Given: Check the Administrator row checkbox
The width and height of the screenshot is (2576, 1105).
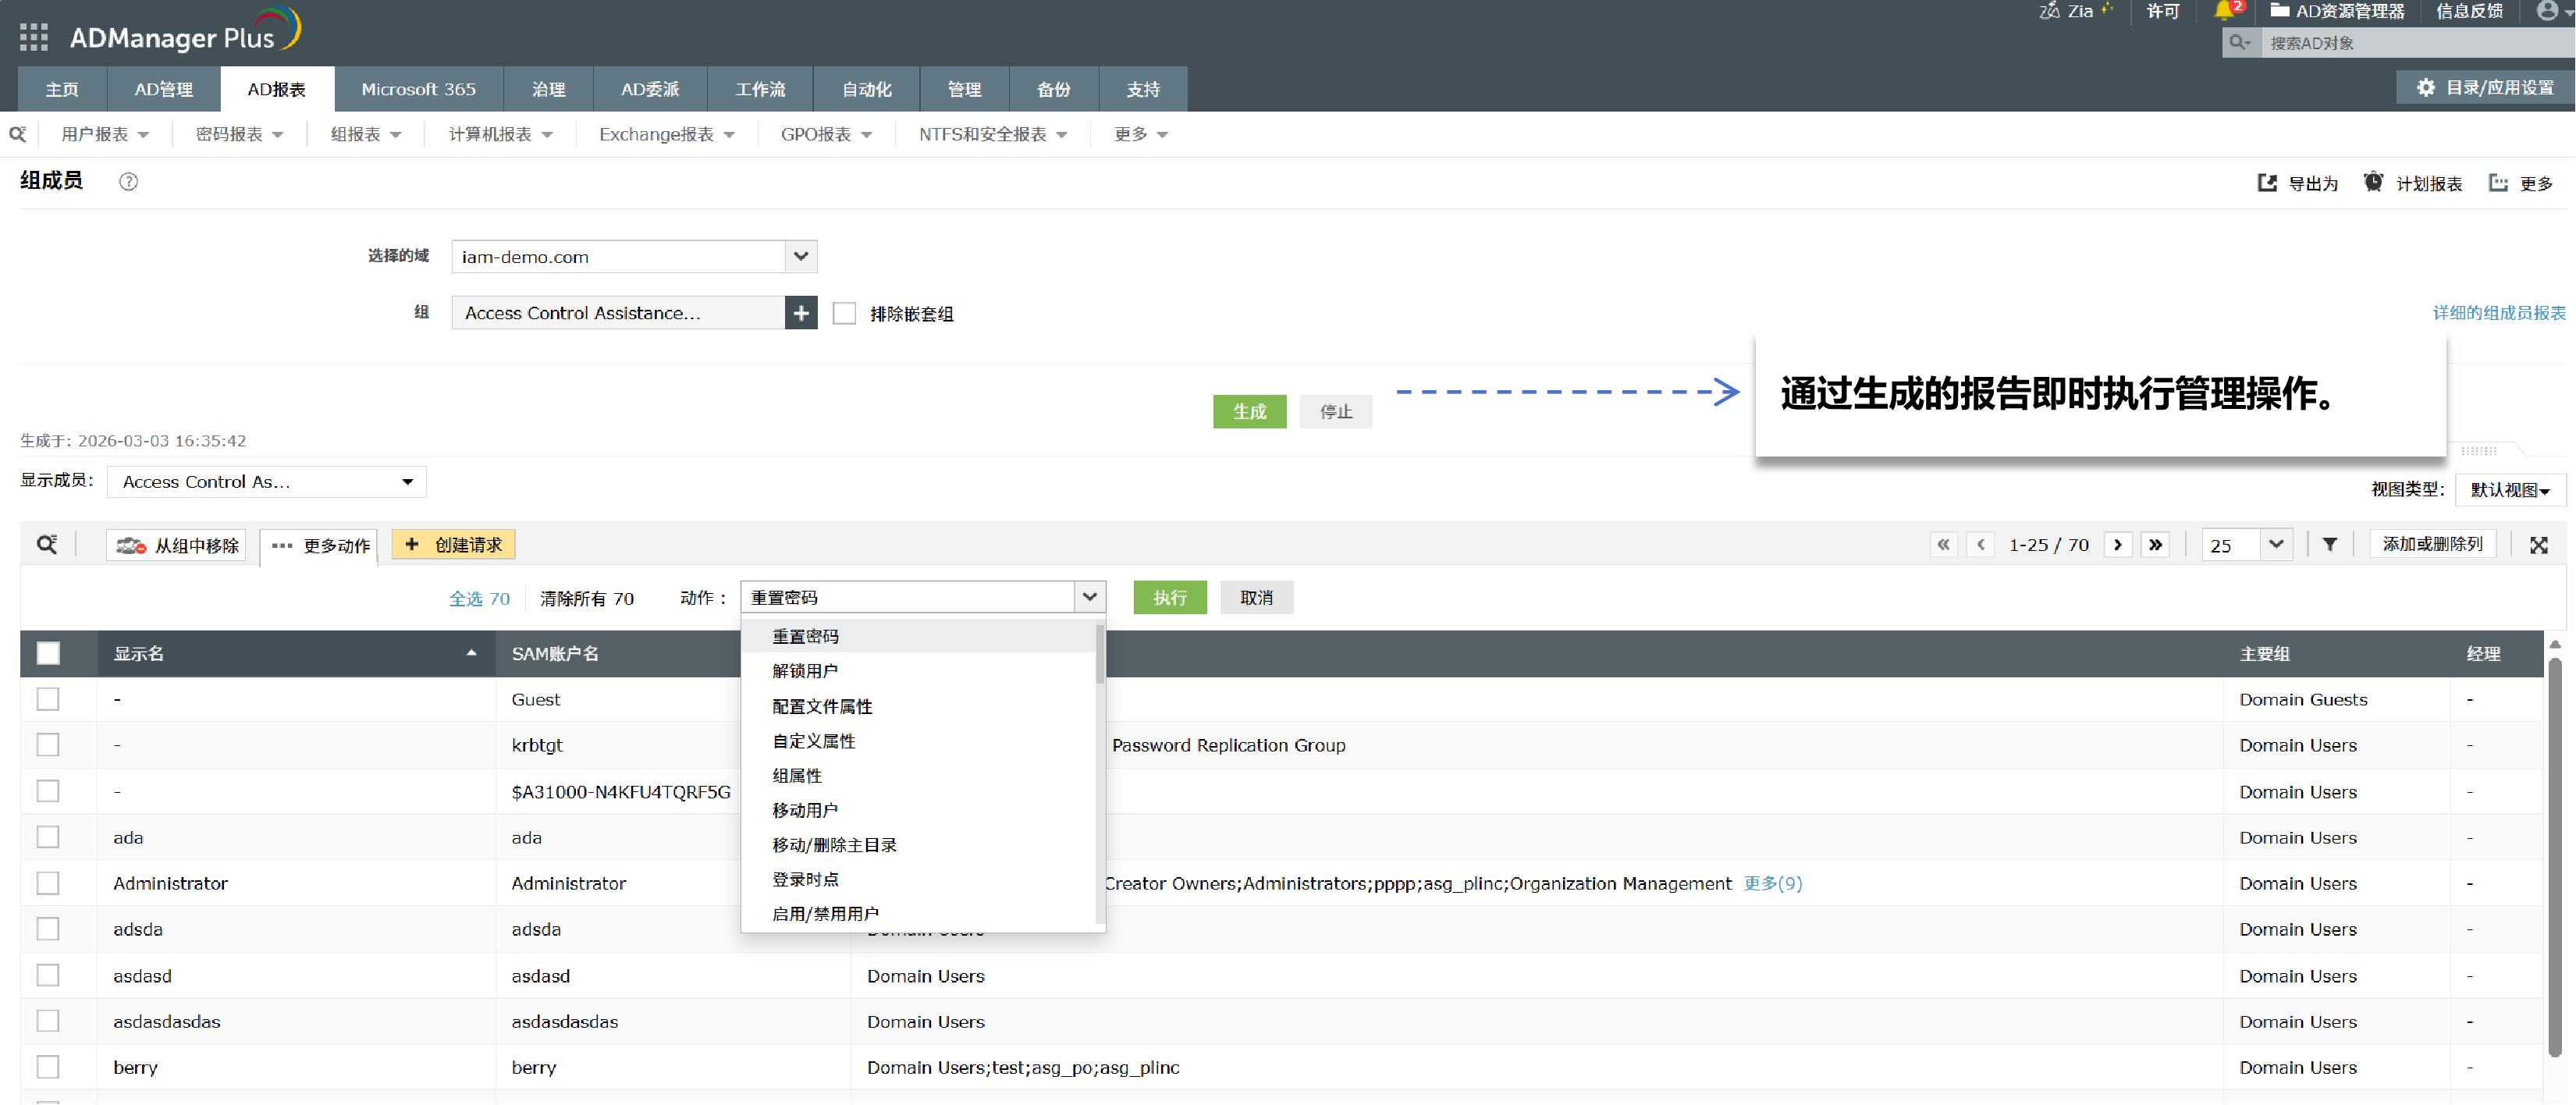Looking at the screenshot, I should click(48, 883).
